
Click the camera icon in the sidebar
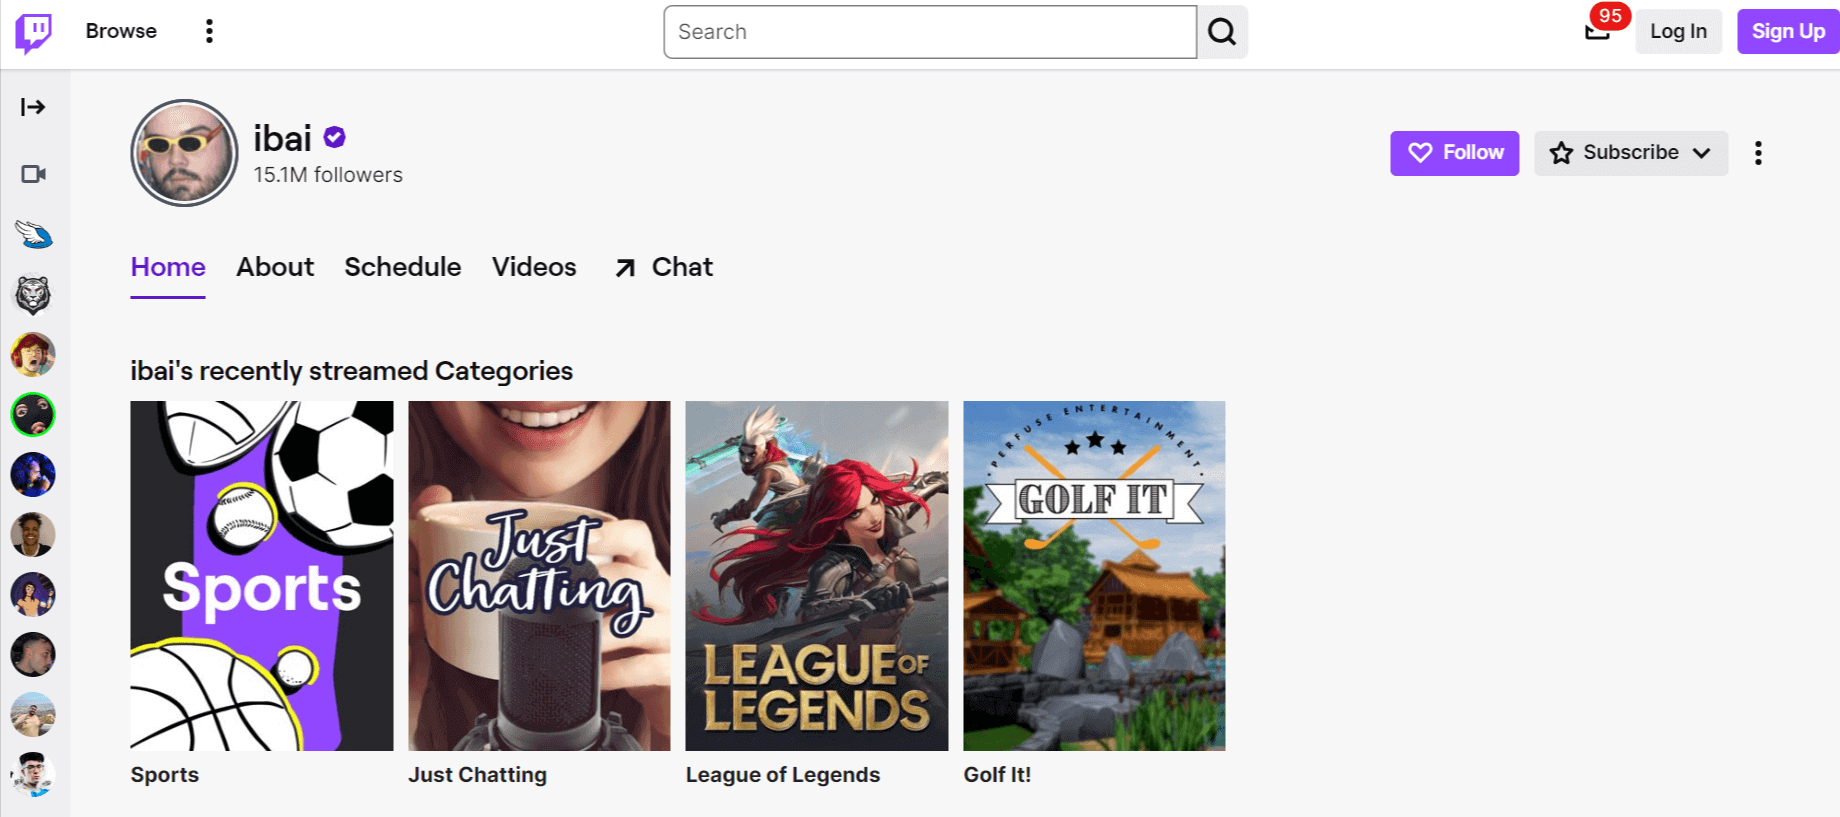pos(33,174)
